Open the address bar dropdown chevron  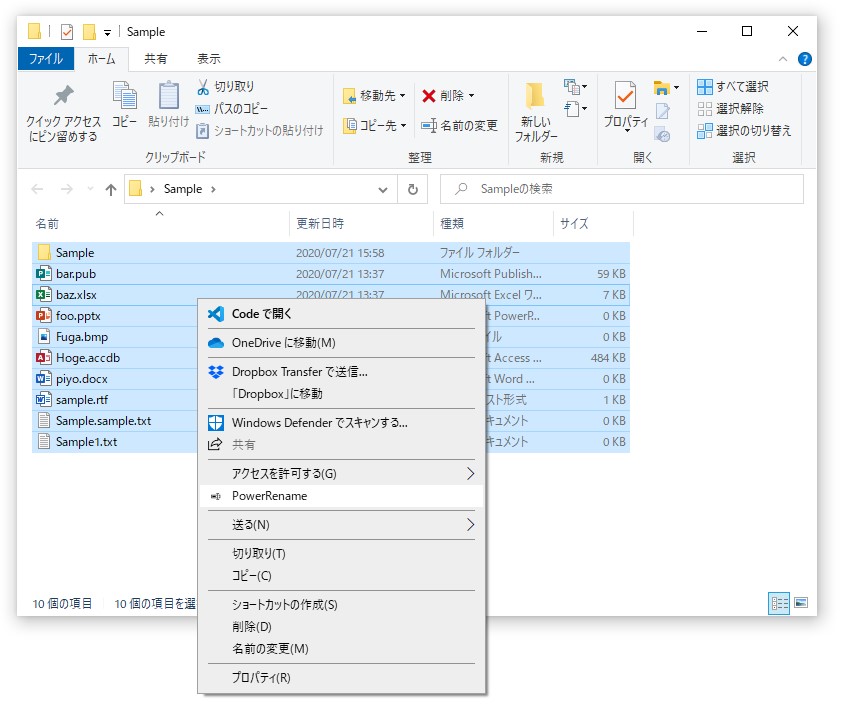click(382, 189)
